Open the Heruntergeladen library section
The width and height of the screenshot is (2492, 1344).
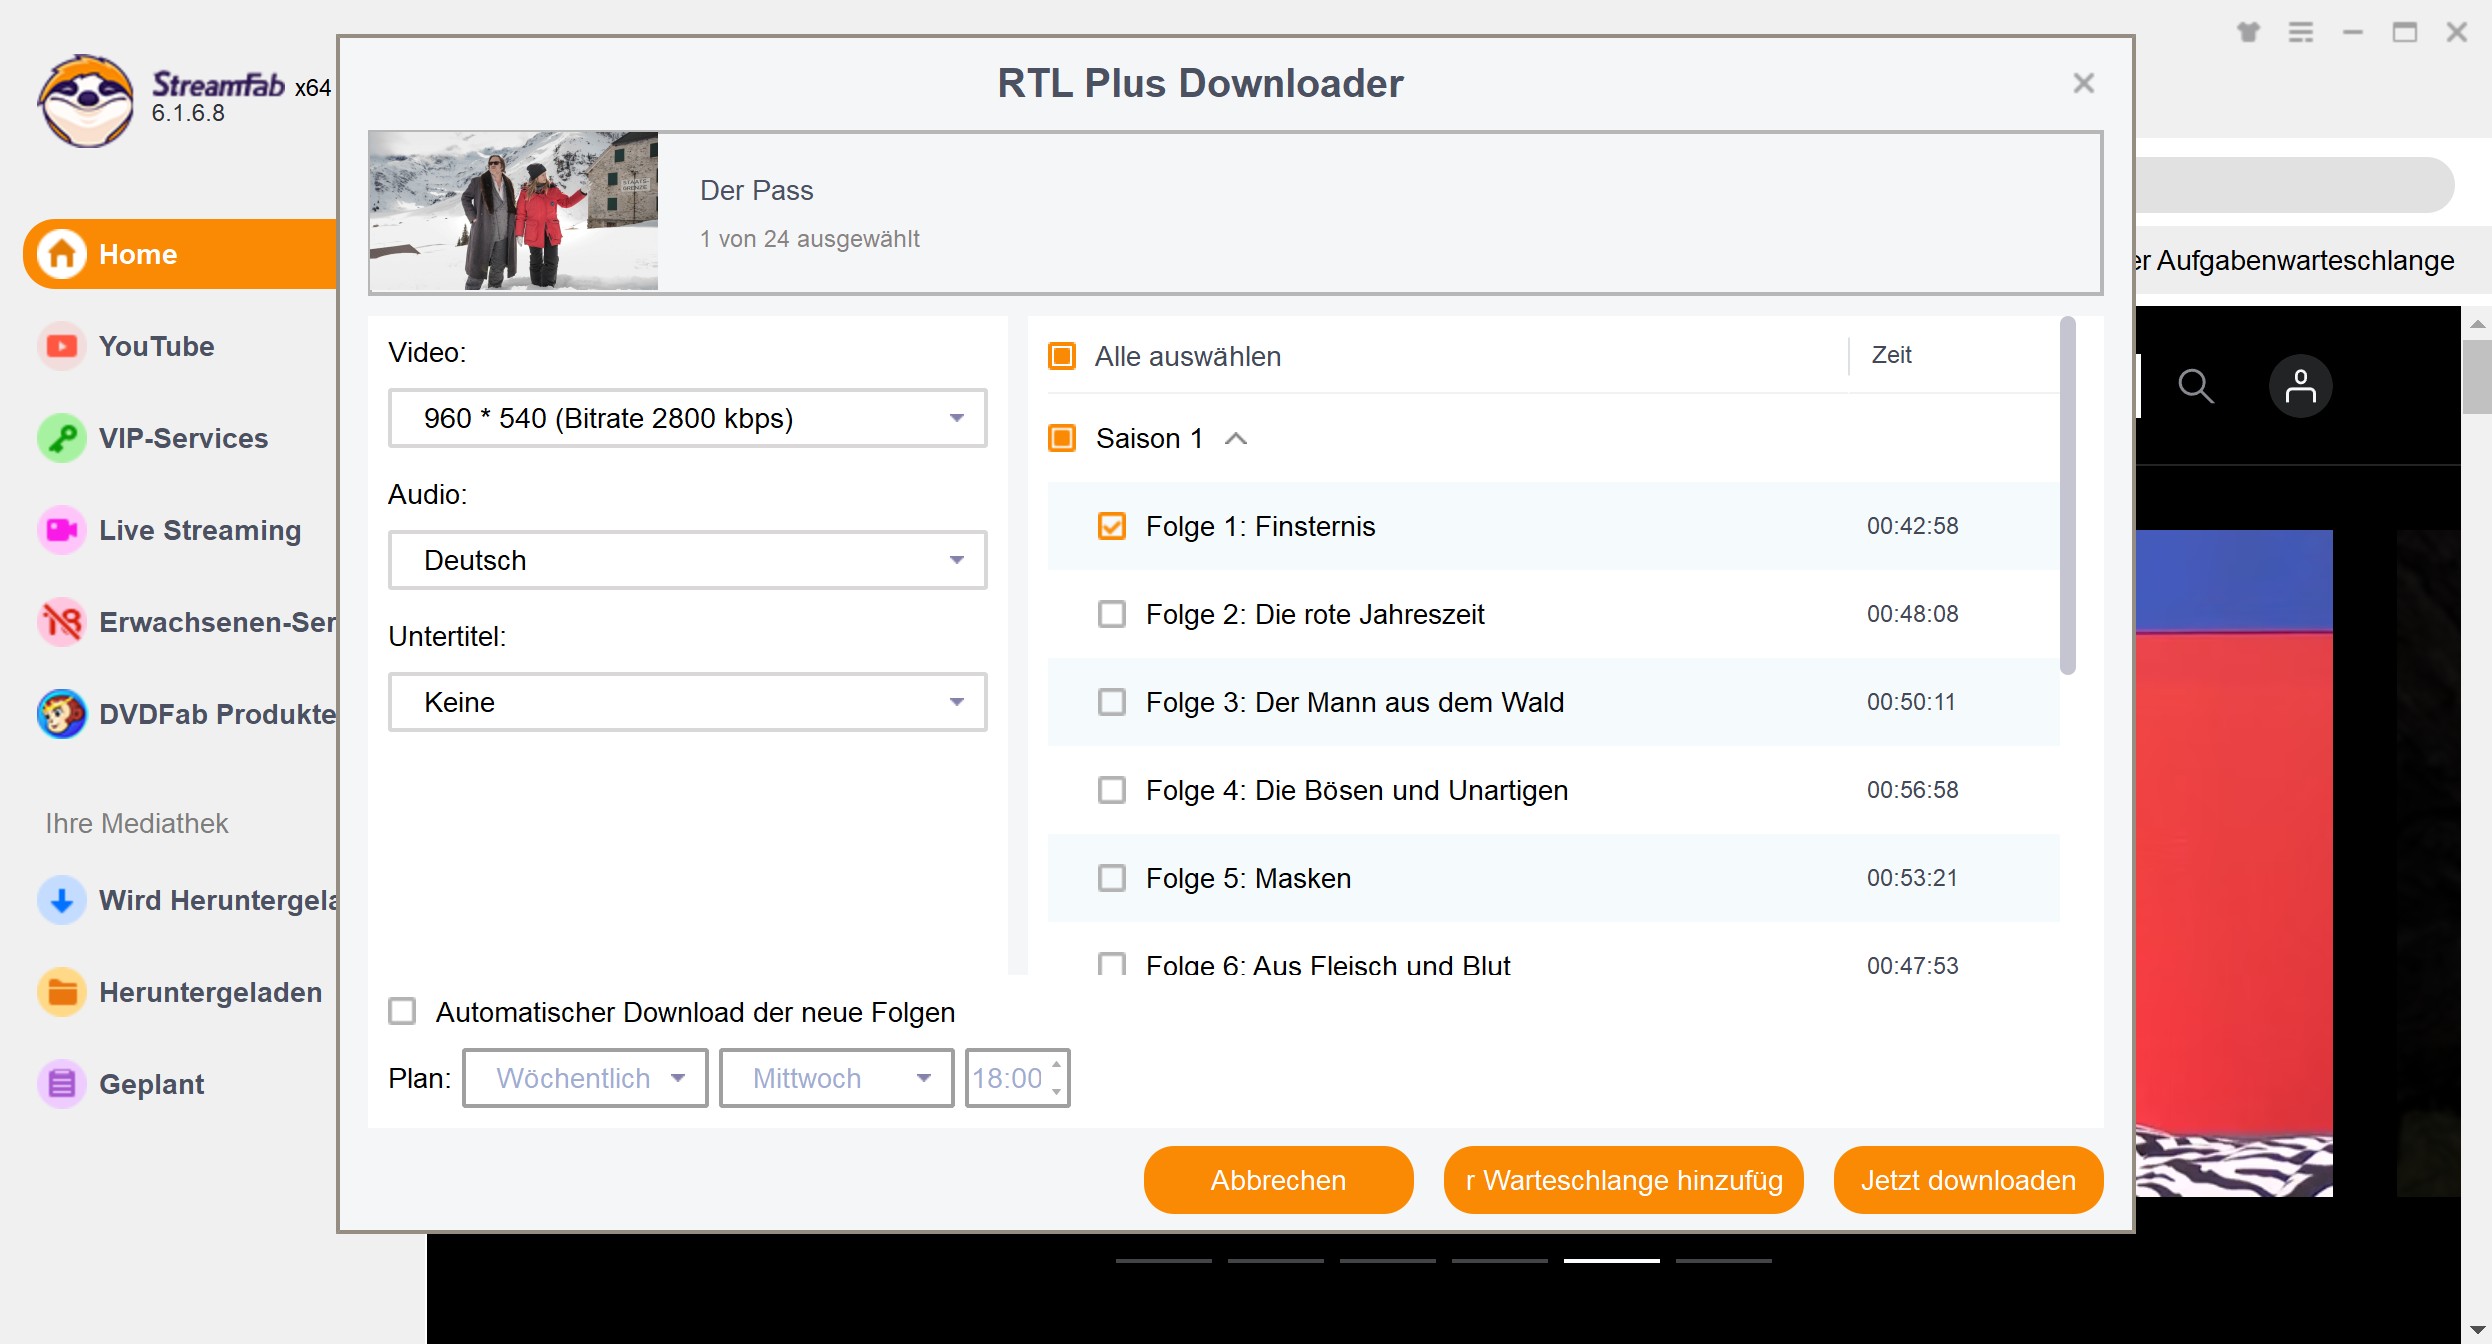click(180, 992)
